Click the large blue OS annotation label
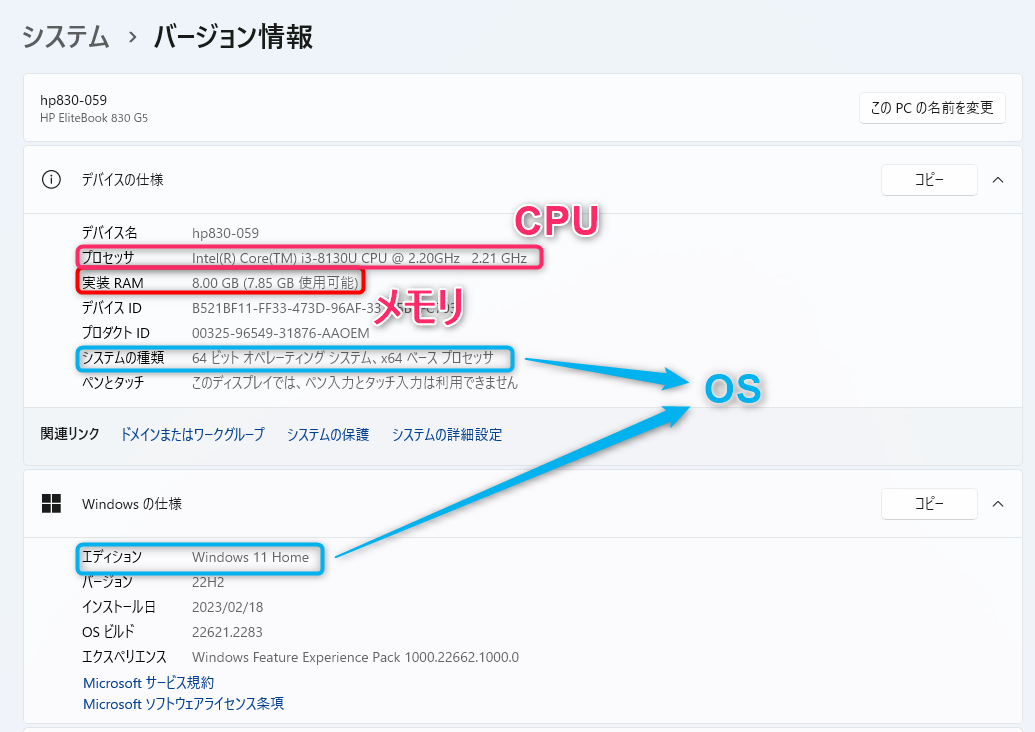The image size is (1035, 732). pos(733,389)
